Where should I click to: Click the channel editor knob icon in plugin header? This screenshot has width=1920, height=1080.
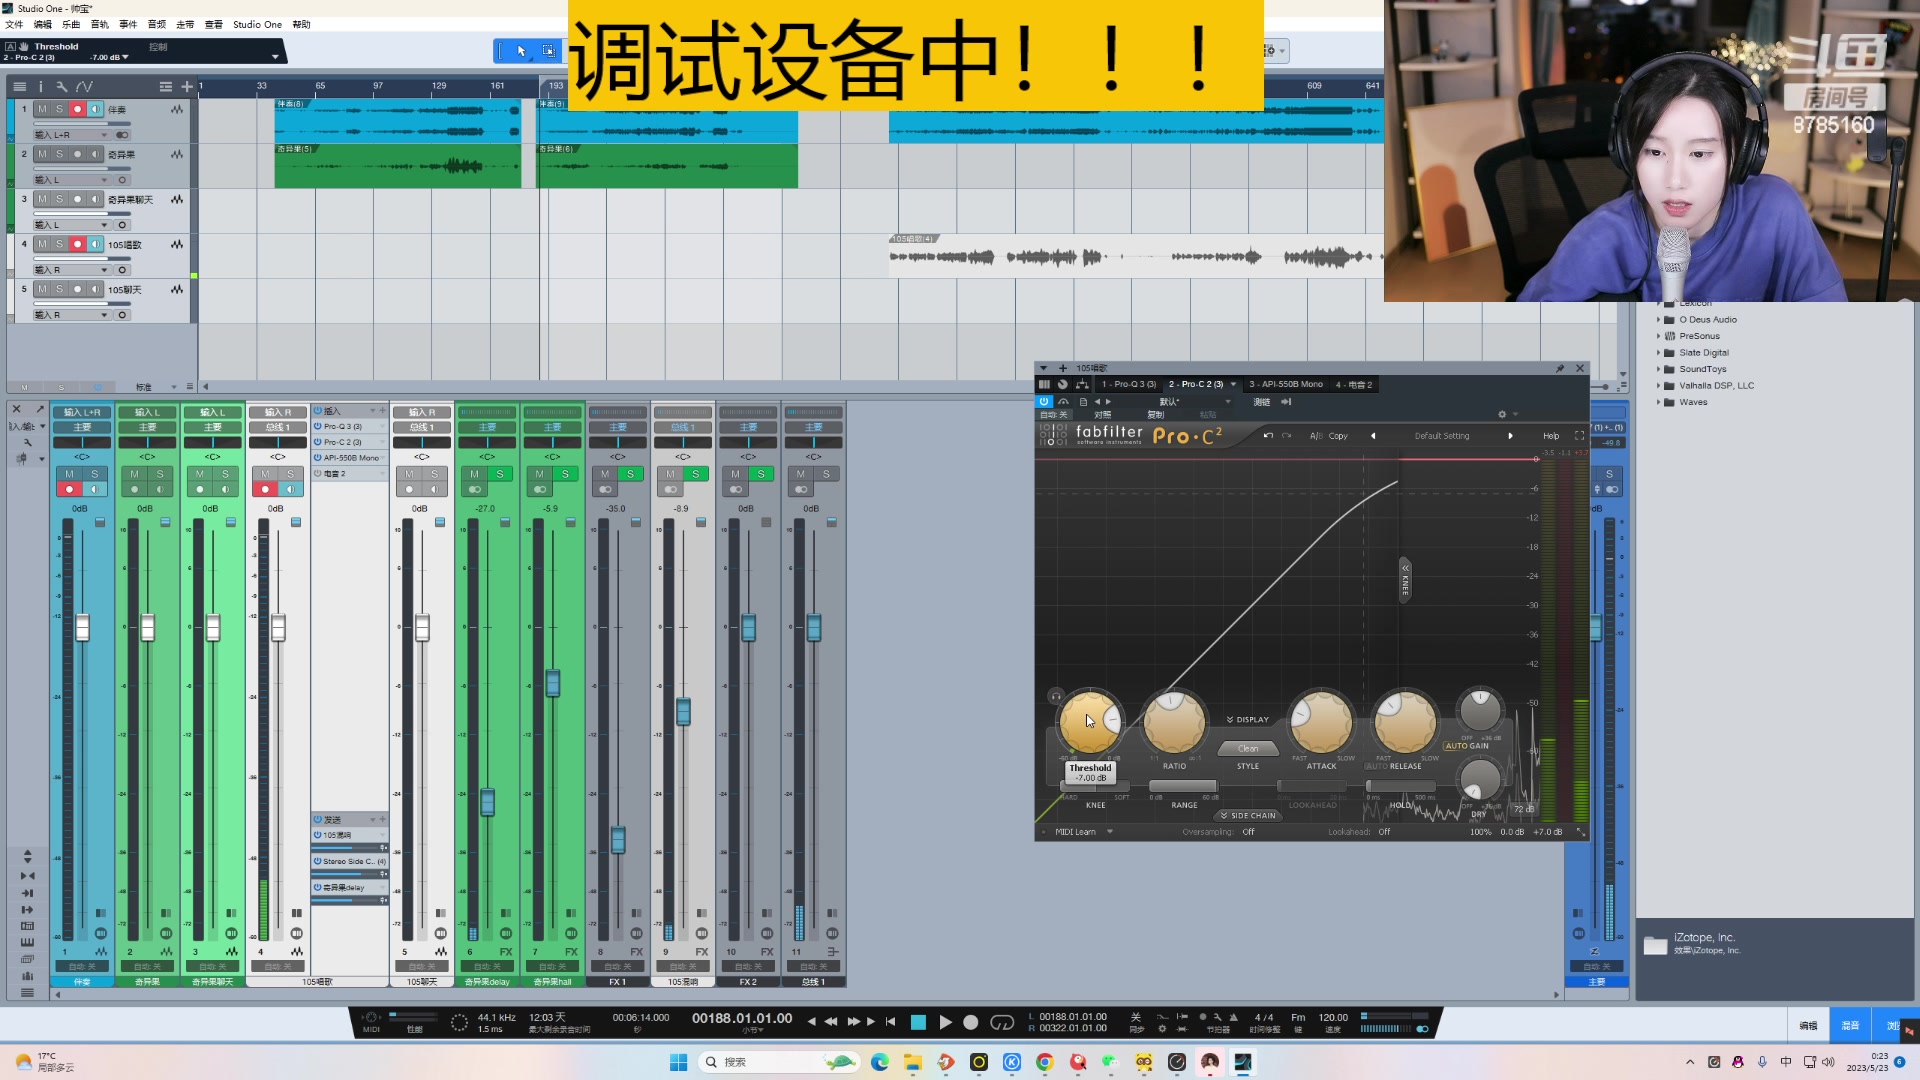(x=1063, y=384)
